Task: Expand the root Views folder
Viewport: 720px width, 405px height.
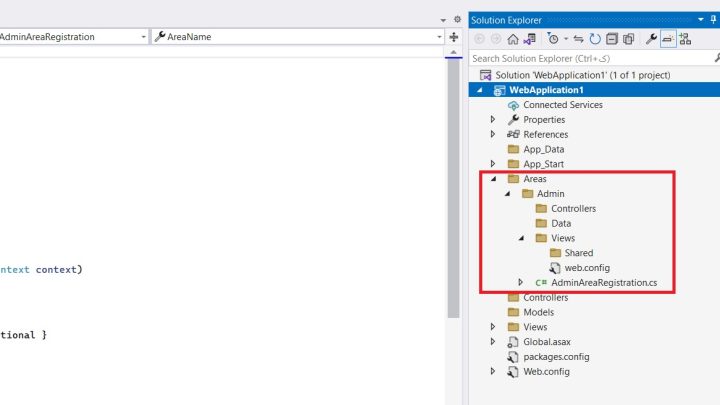Action: tap(493, 327)
